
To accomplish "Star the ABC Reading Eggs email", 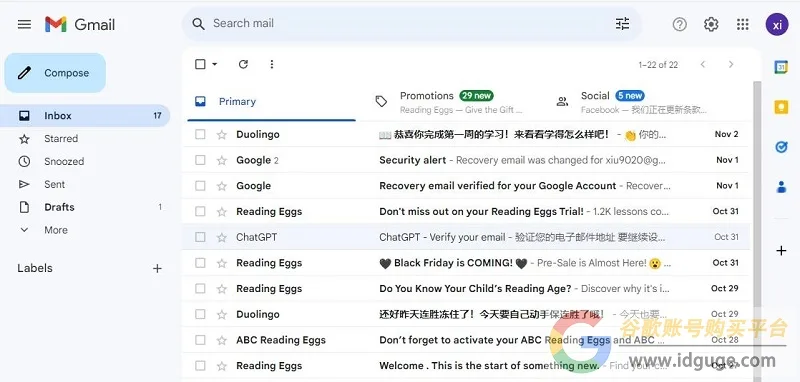I will pyautogui.click(x=221, y=340).
